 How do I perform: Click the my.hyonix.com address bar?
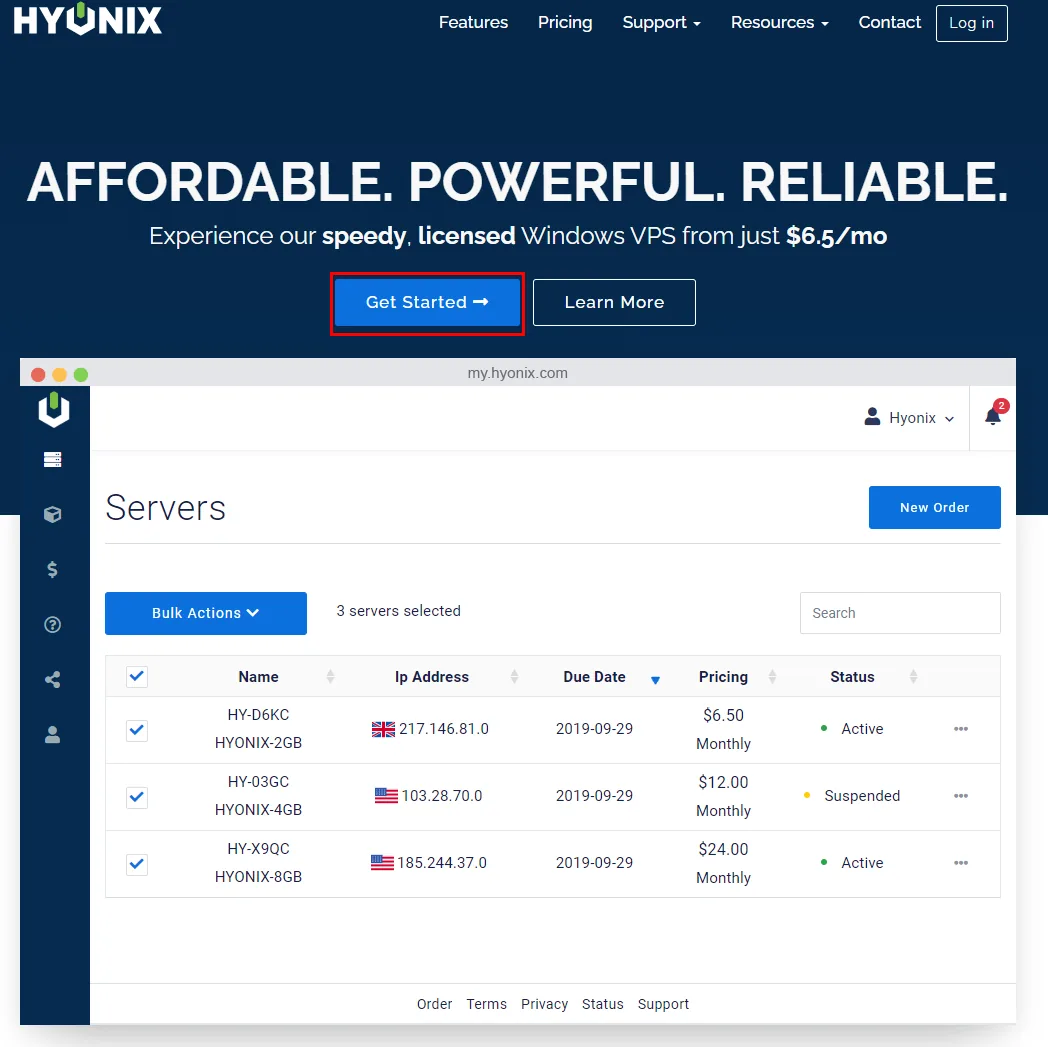pos(517,373)
